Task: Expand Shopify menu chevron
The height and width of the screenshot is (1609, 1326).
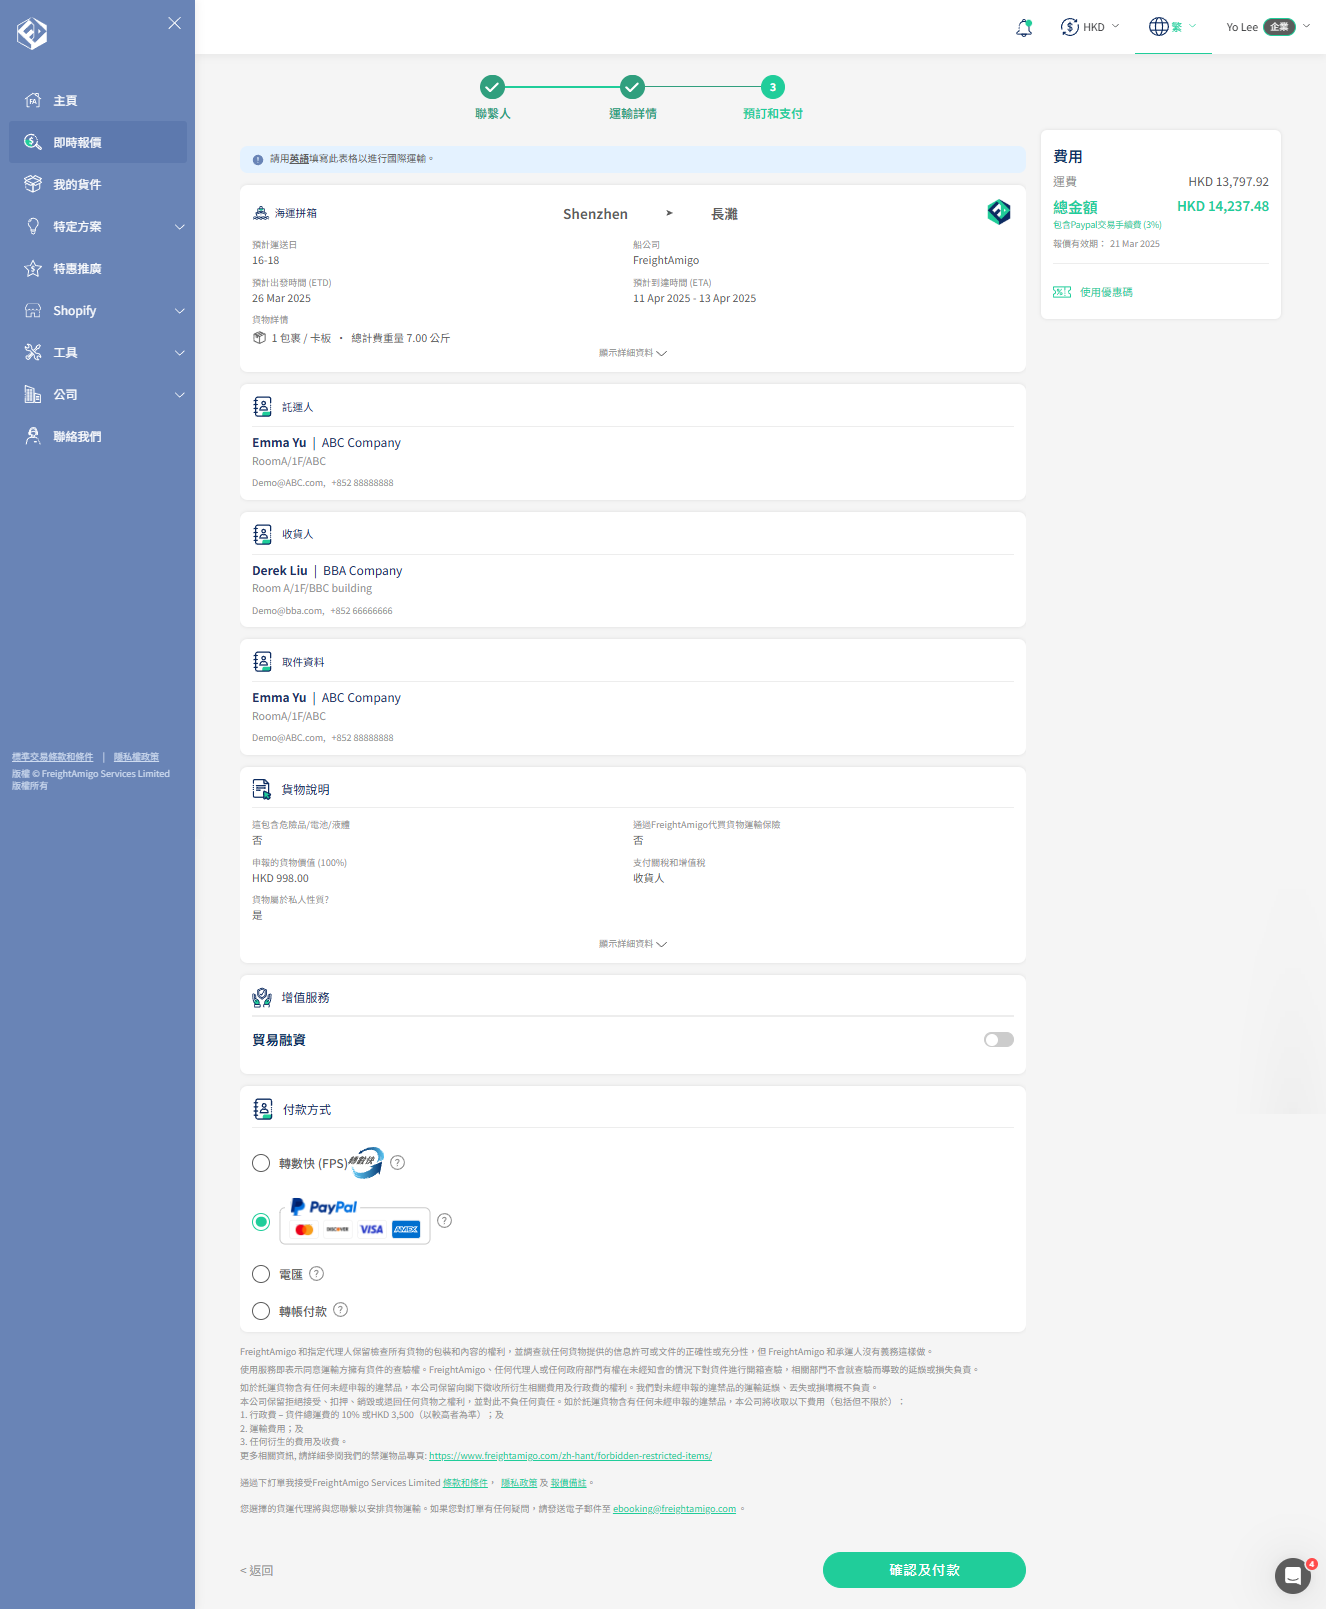Action: coord(180,311)
